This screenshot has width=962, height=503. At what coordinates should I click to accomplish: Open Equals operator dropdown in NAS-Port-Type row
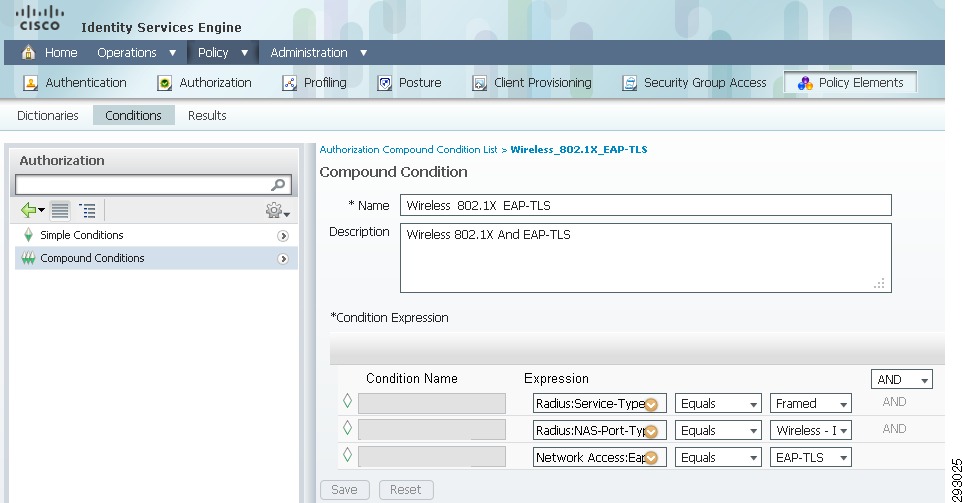coord(718,431)
